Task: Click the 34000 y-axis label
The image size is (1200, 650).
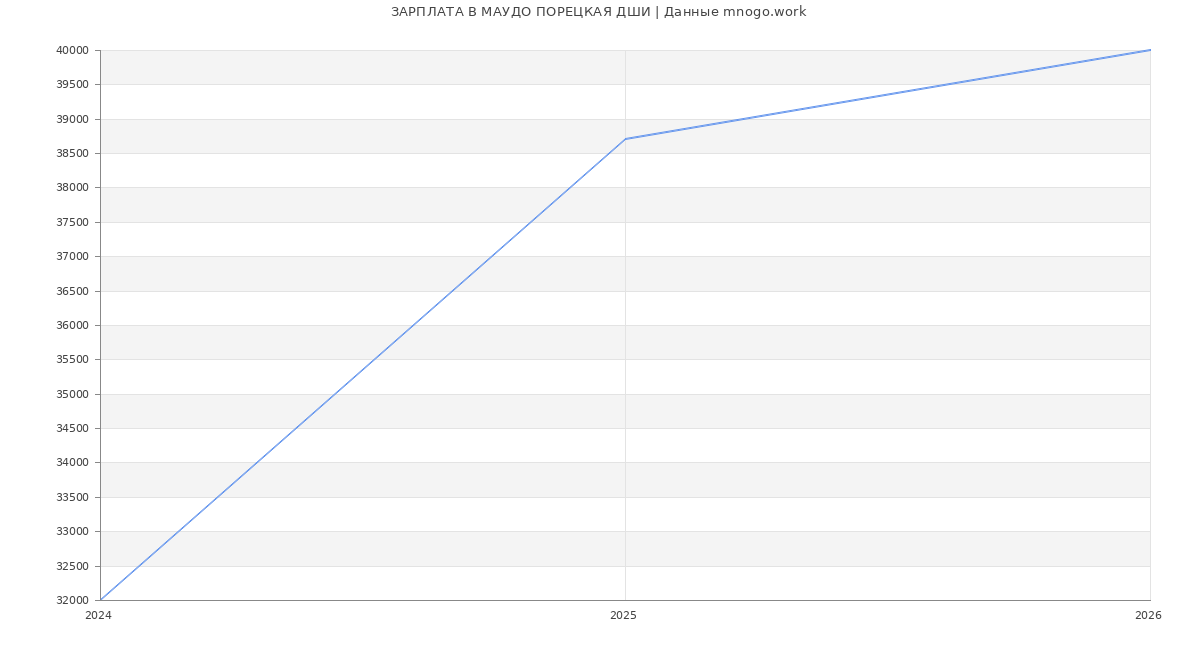Action: tap(73, 463)
